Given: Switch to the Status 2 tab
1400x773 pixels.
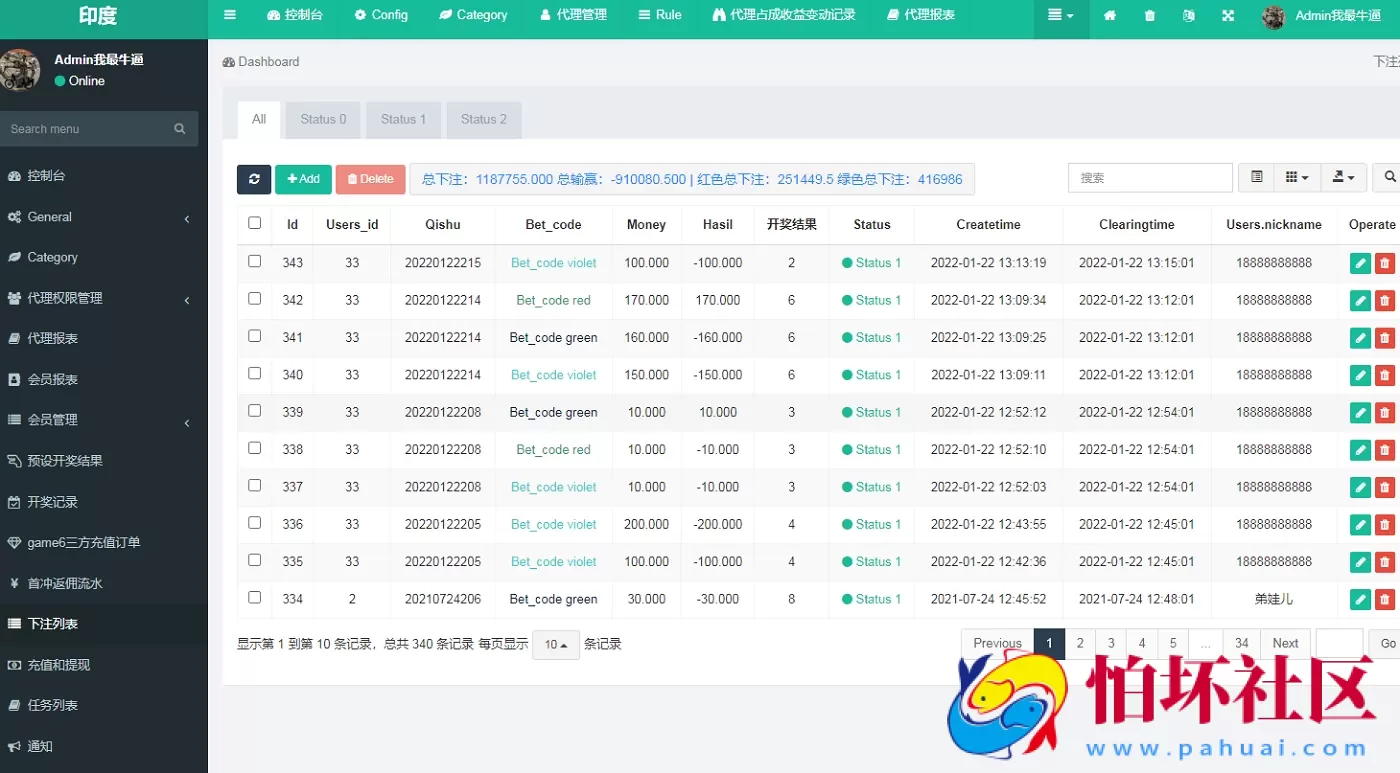Looking at the screenshot, I should click(484, 118).
